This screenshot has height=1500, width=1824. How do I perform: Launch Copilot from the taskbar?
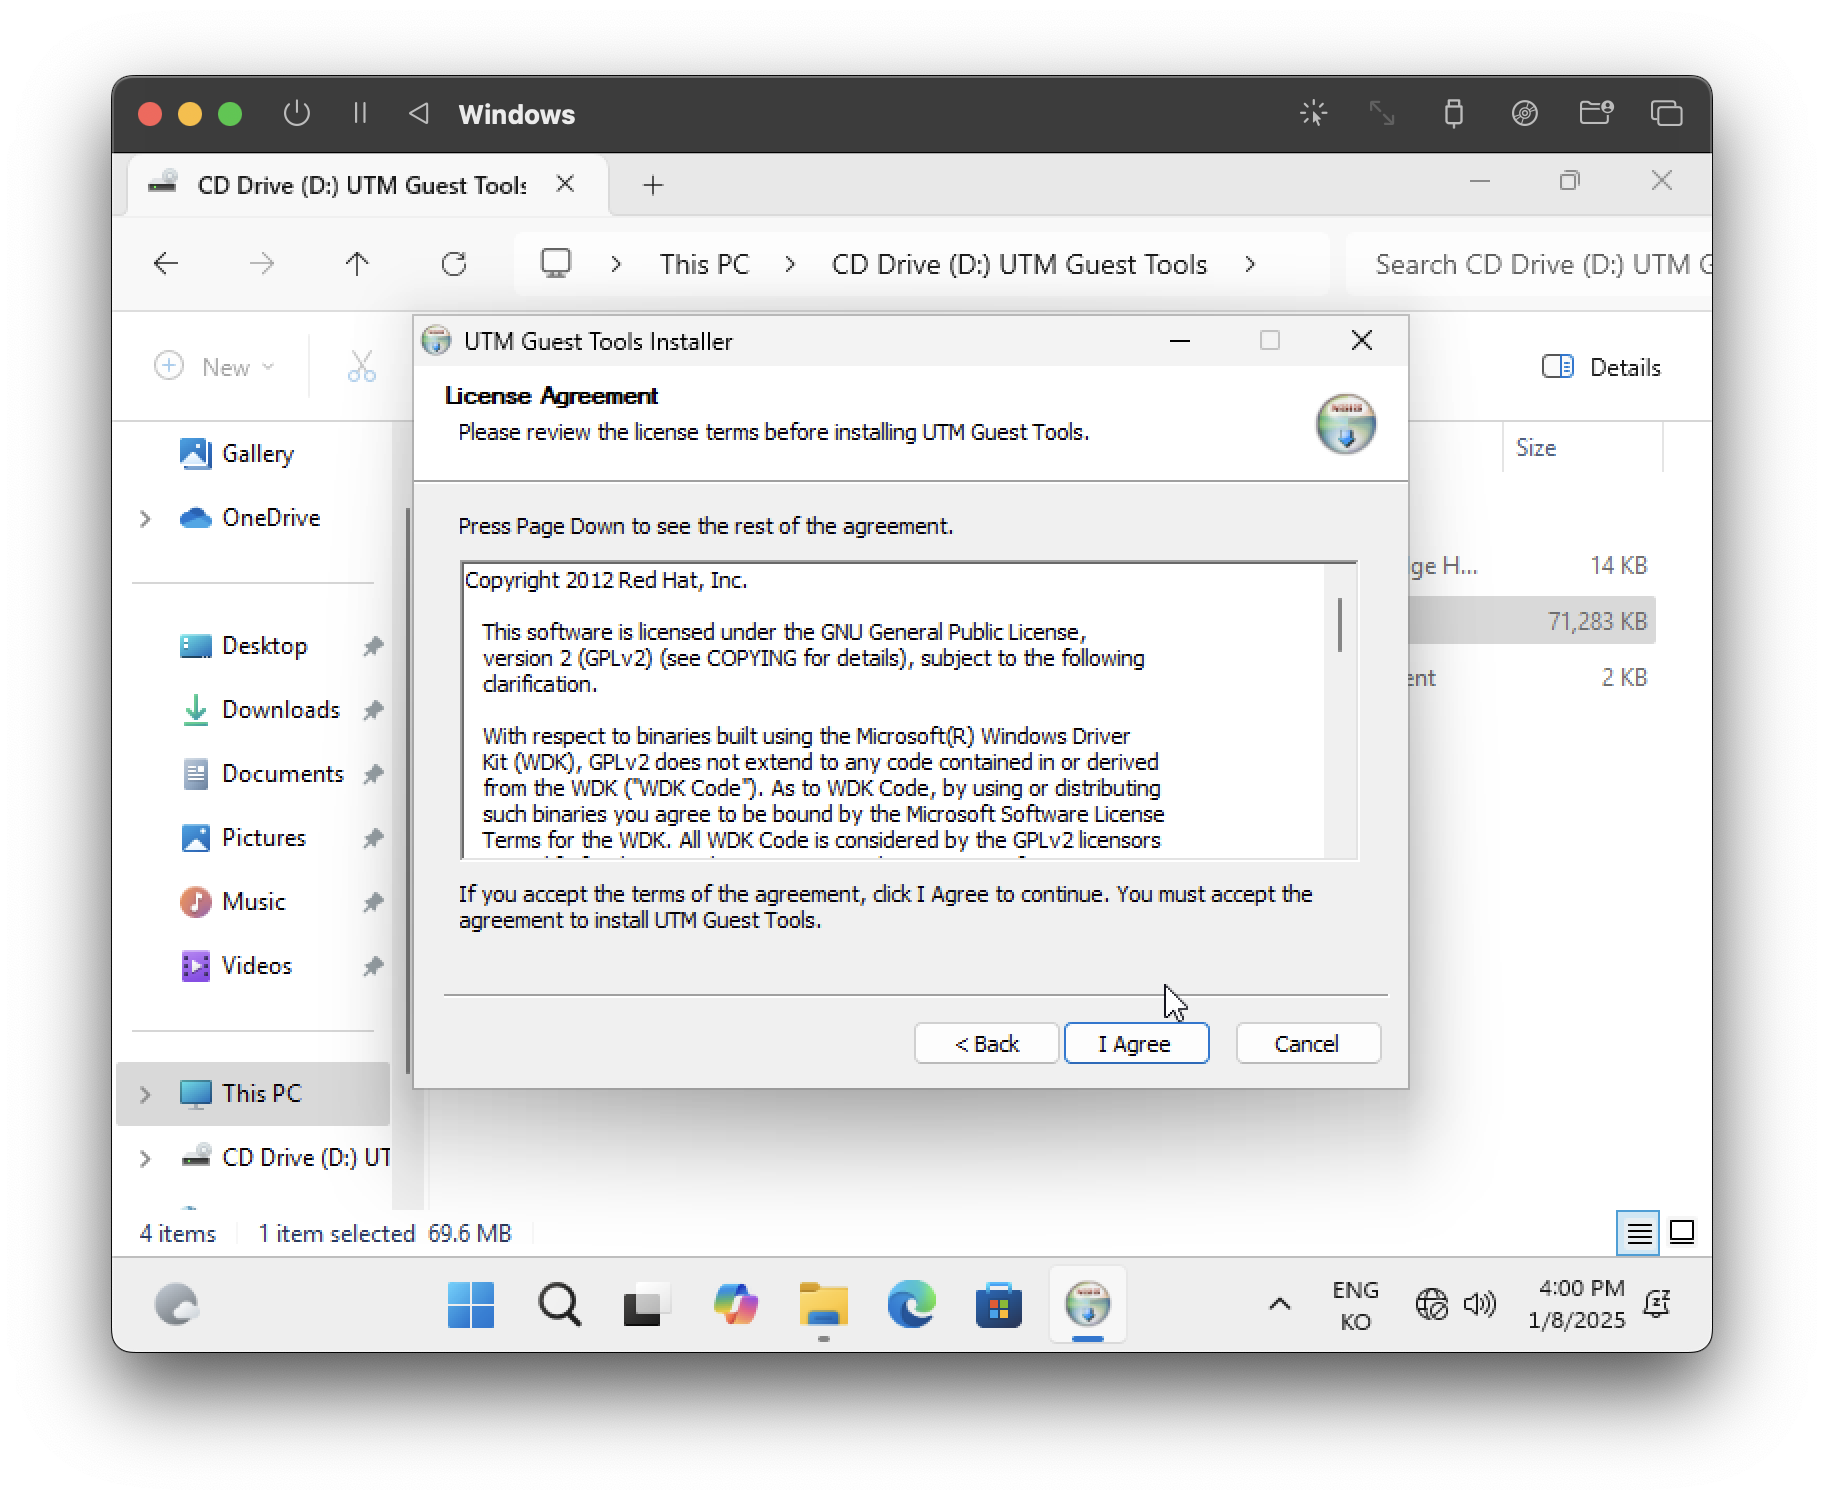(735, 1304)
